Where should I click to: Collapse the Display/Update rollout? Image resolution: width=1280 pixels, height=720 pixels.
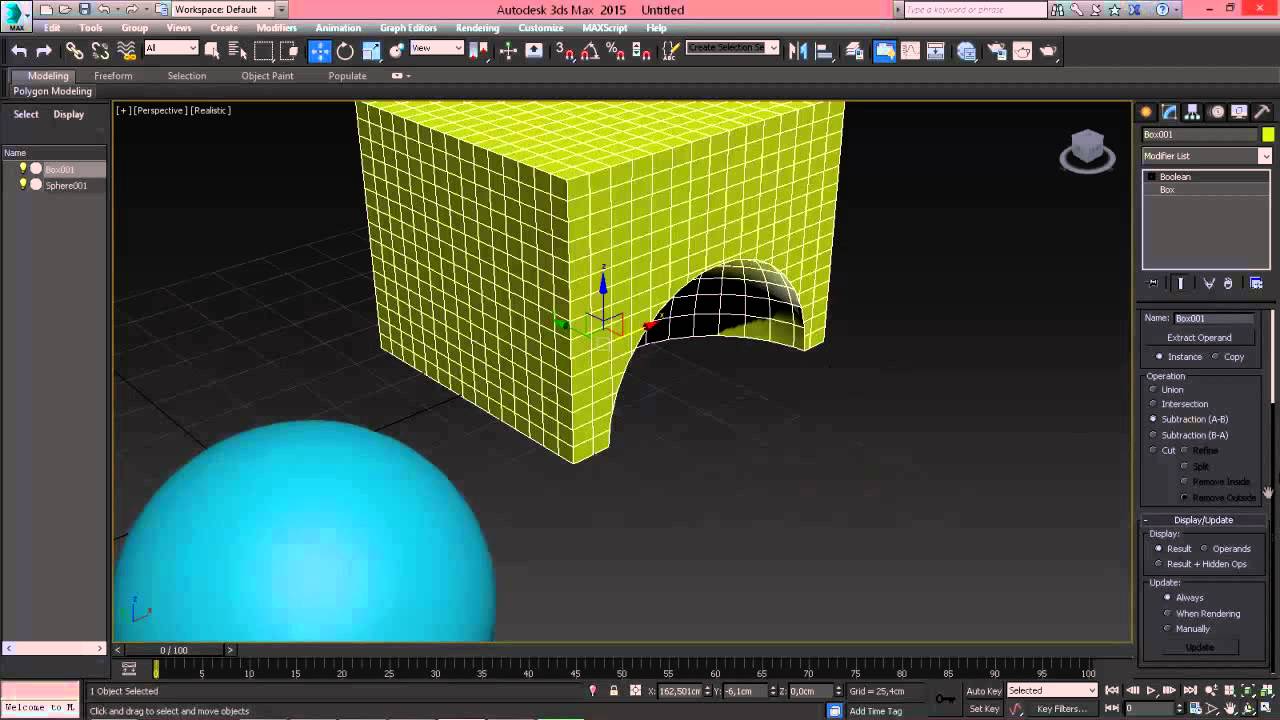1203,520
